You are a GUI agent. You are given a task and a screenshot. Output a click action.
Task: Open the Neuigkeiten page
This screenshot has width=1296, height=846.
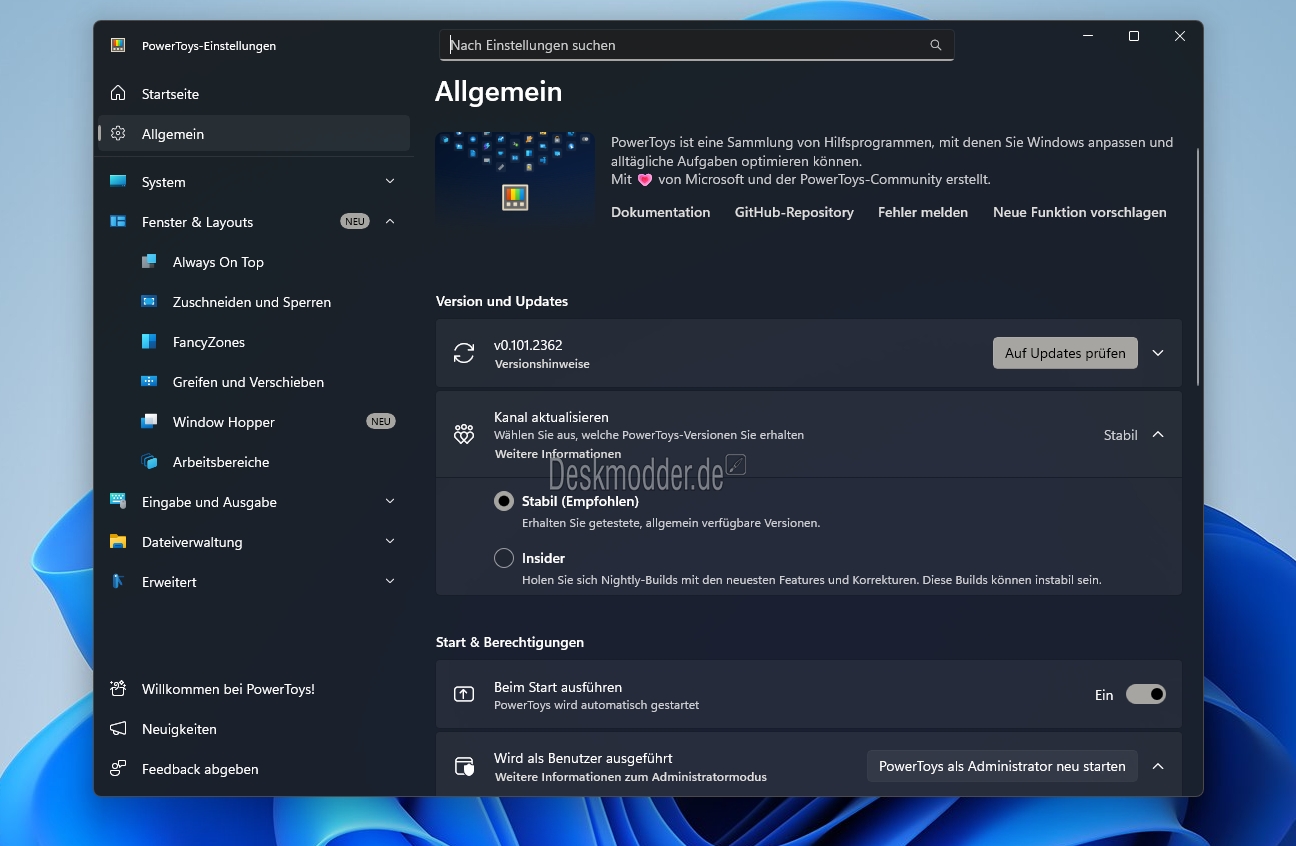point(254,729)
